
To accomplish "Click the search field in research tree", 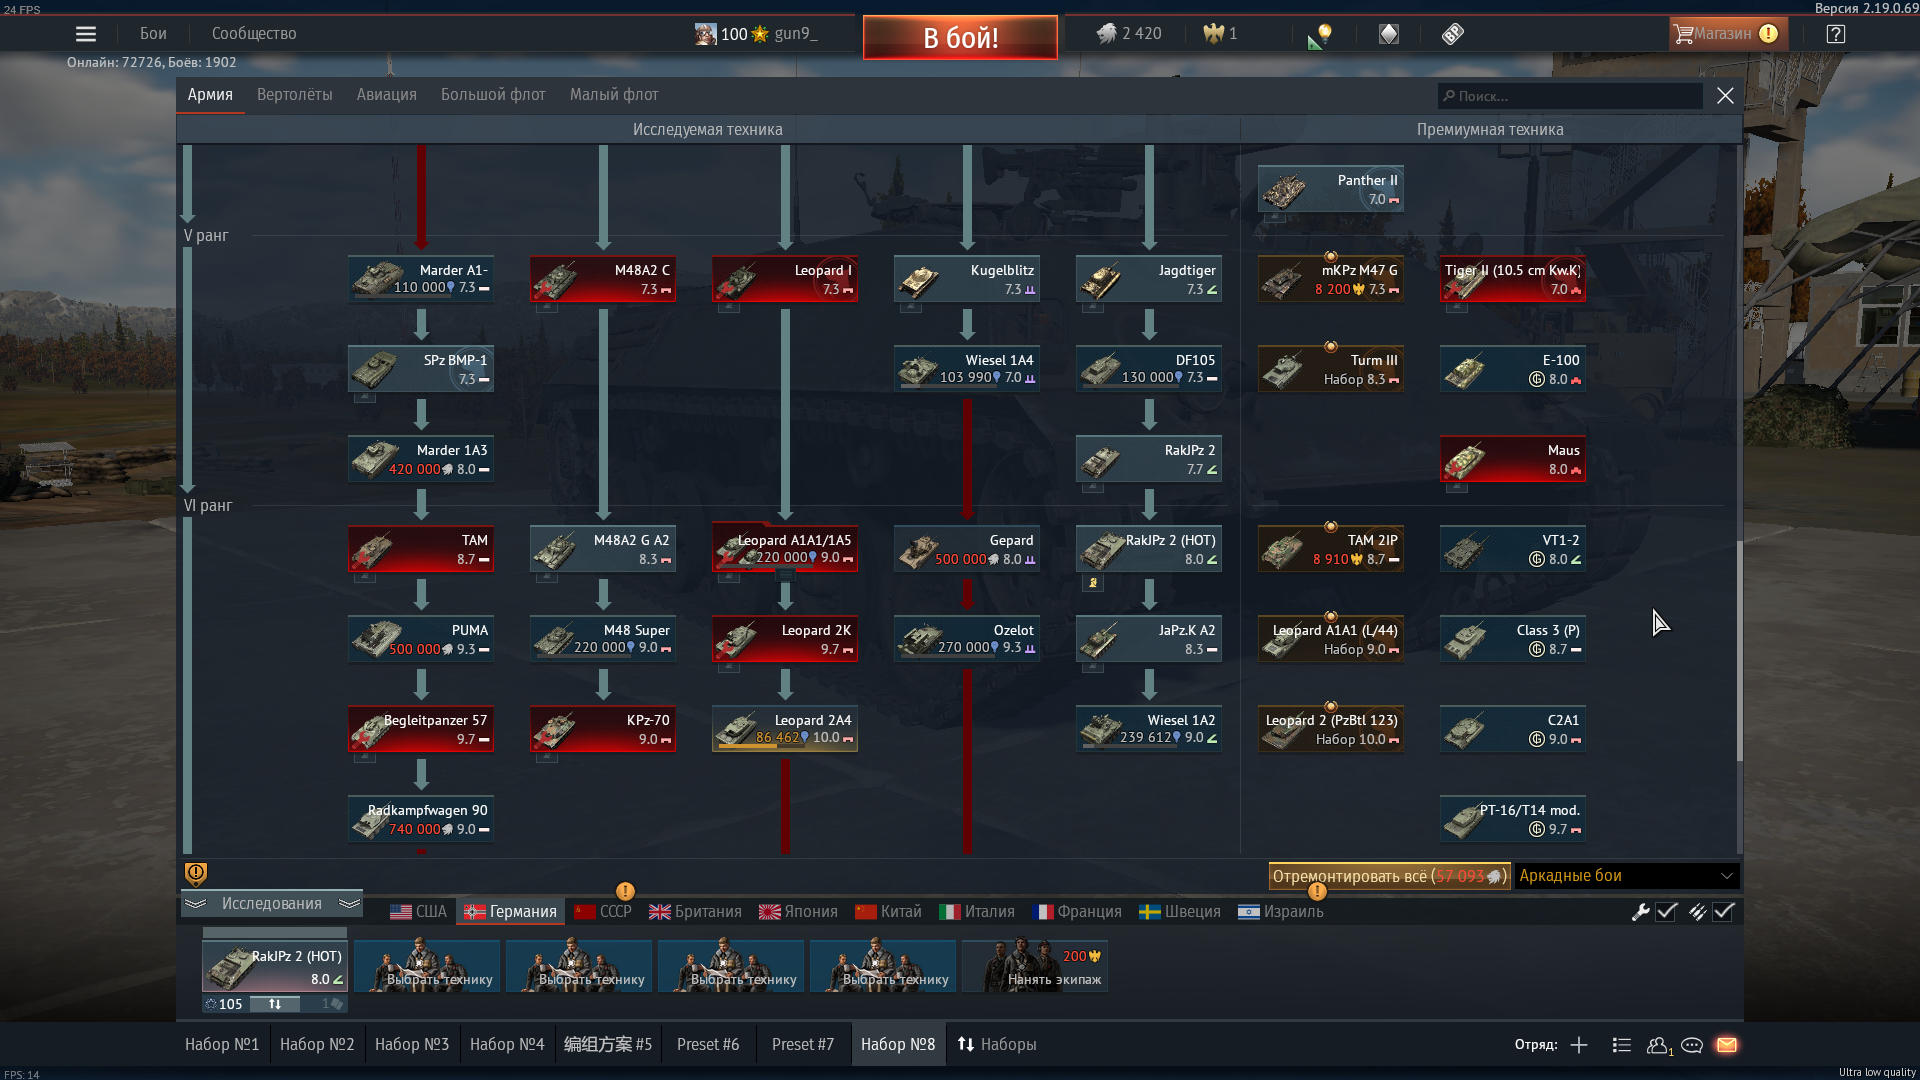I will [1570, 96].
